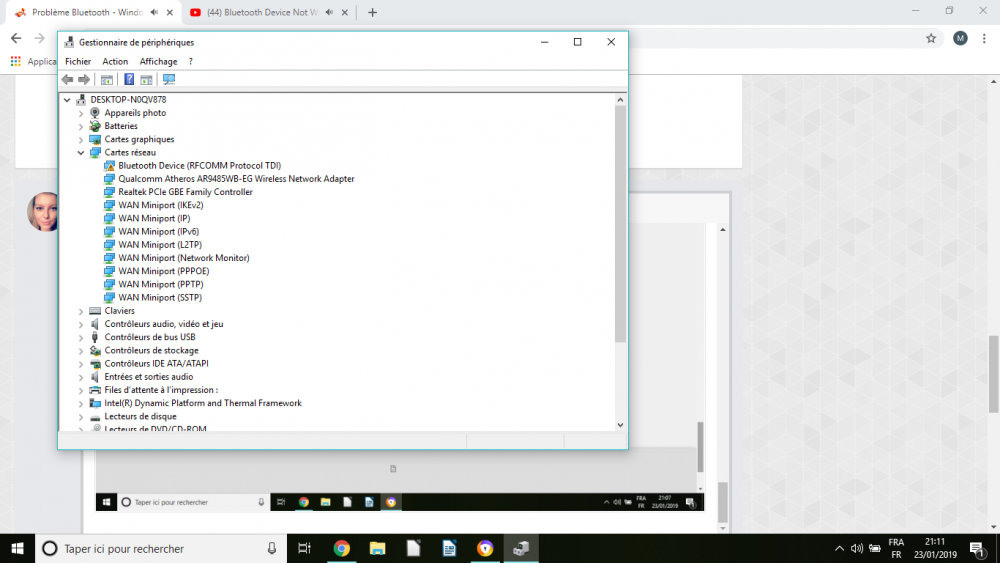Expand Contrôleurs de bus USB node

coord(81,338)
